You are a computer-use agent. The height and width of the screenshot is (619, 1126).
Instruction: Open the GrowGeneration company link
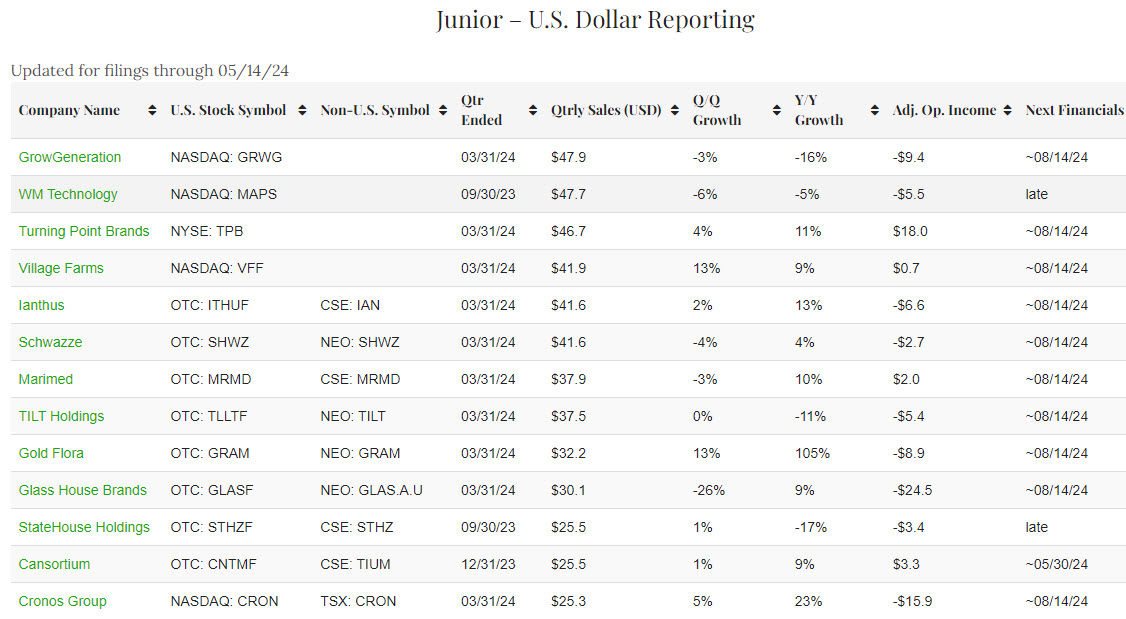click(x=70, y=157)
